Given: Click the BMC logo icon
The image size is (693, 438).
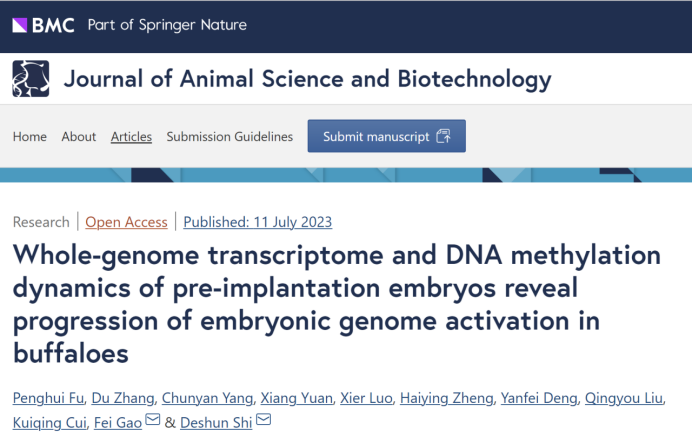Looking at the screenshot, I should pyautogui.click(x=43, y=25).
